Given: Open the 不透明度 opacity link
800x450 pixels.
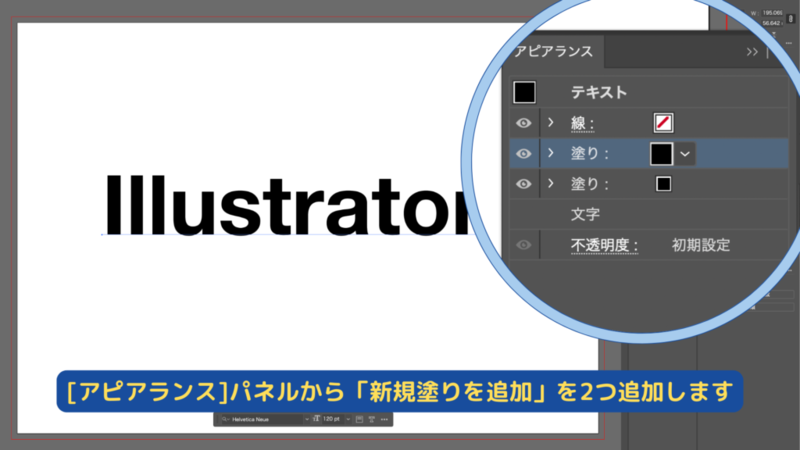Looking at the screenshot, I should pos(604,245).
